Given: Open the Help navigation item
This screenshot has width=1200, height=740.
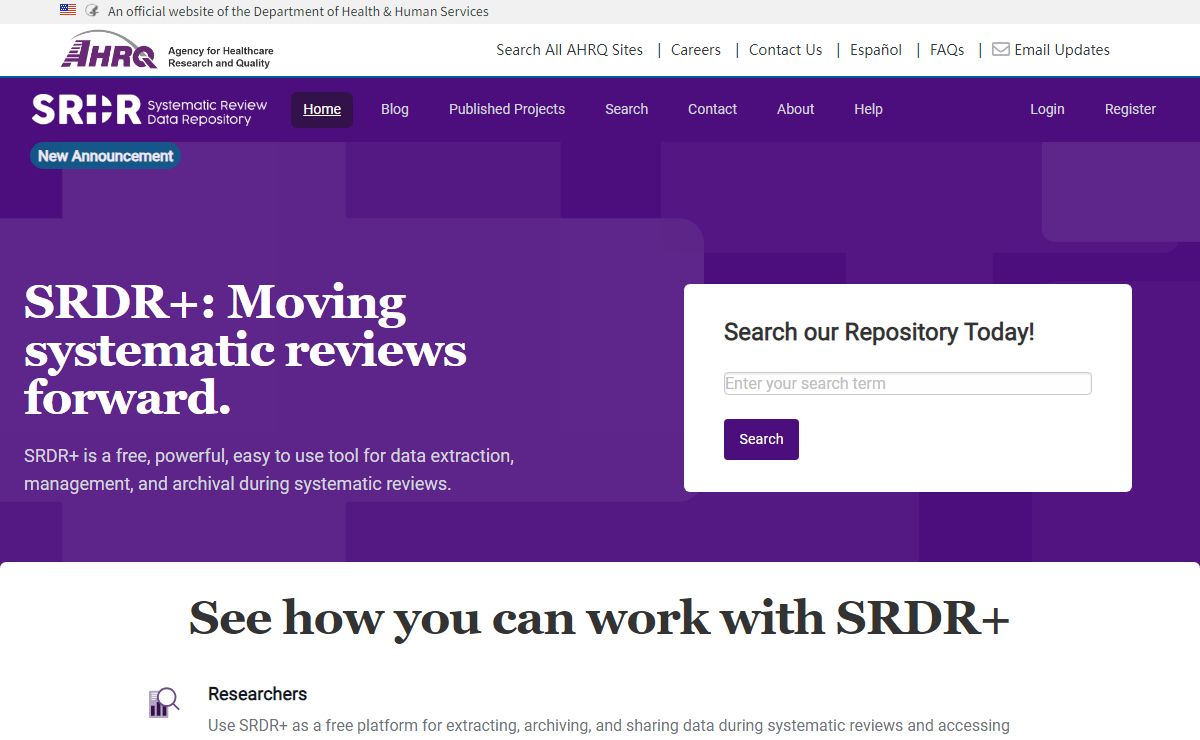Looking at the screenshot, I should (x=868, y=110).
